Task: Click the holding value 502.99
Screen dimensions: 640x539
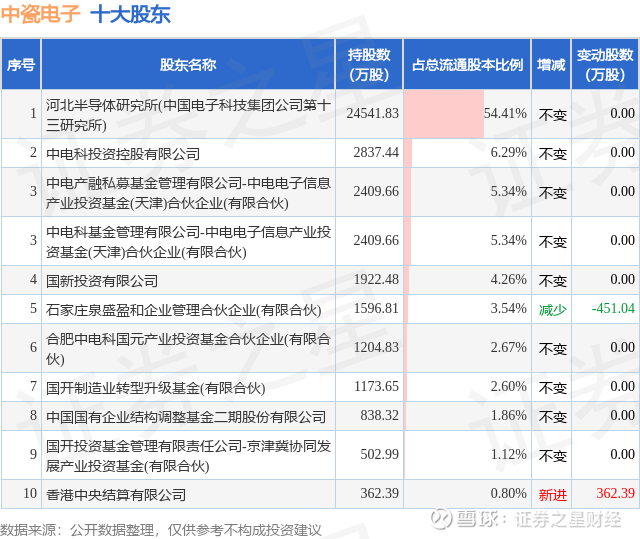Action: [380, 454]
